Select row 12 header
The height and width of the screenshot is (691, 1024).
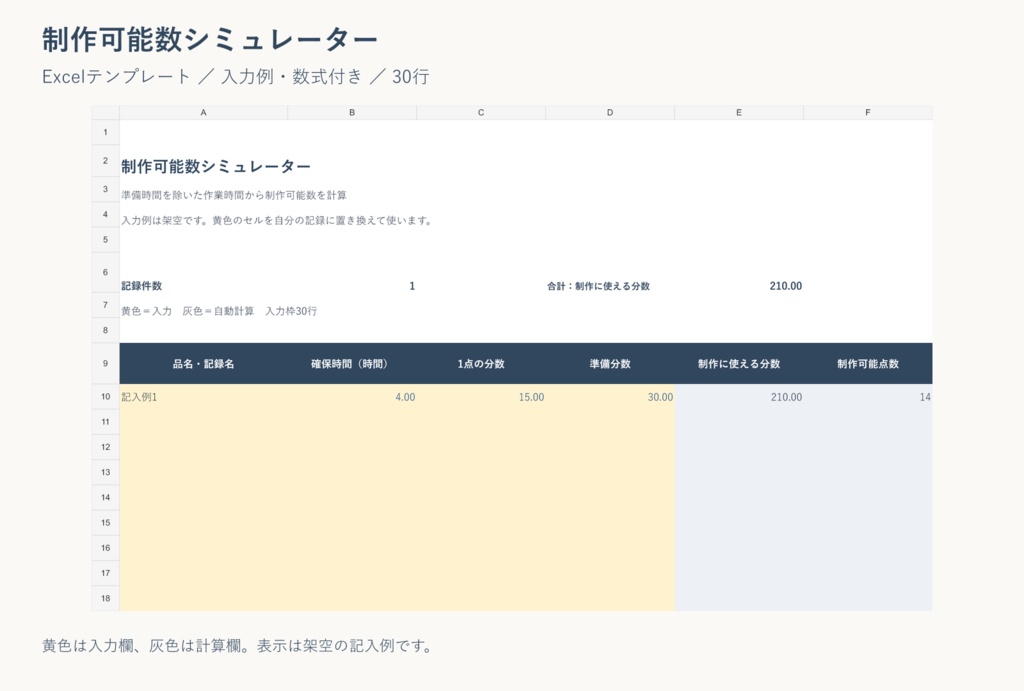tap(105, 447)
